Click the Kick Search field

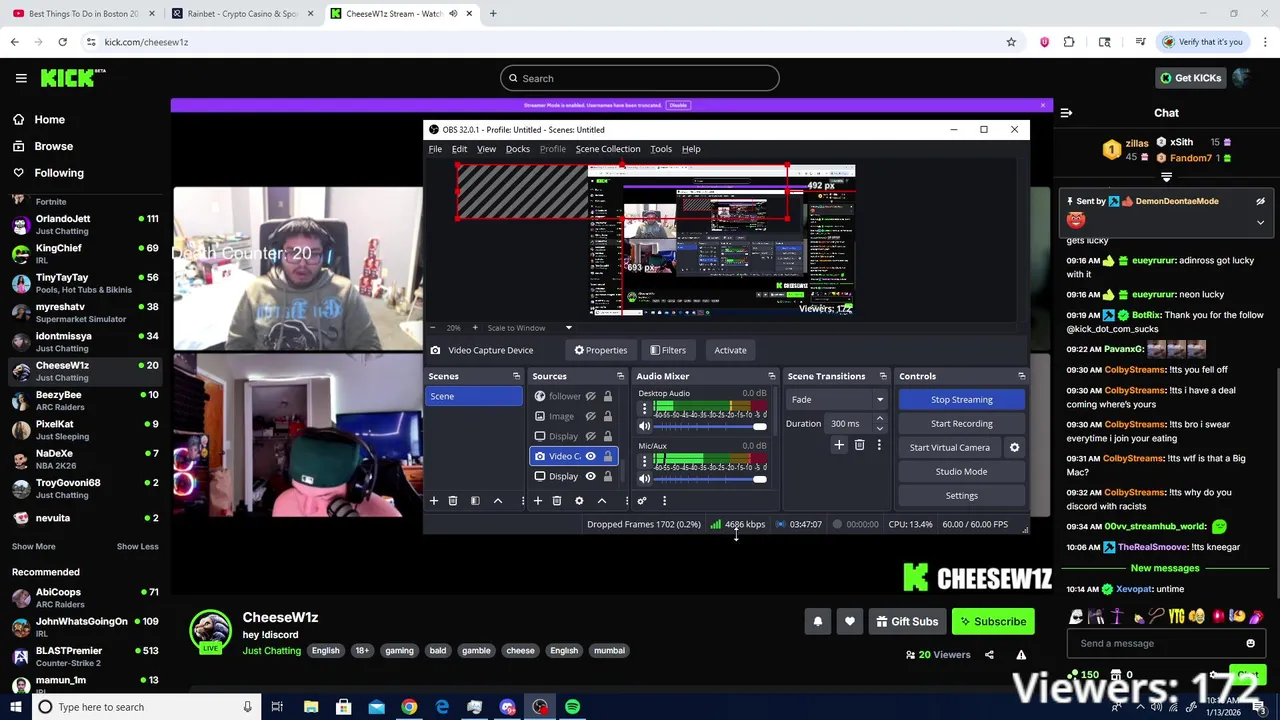pos(640,78)
